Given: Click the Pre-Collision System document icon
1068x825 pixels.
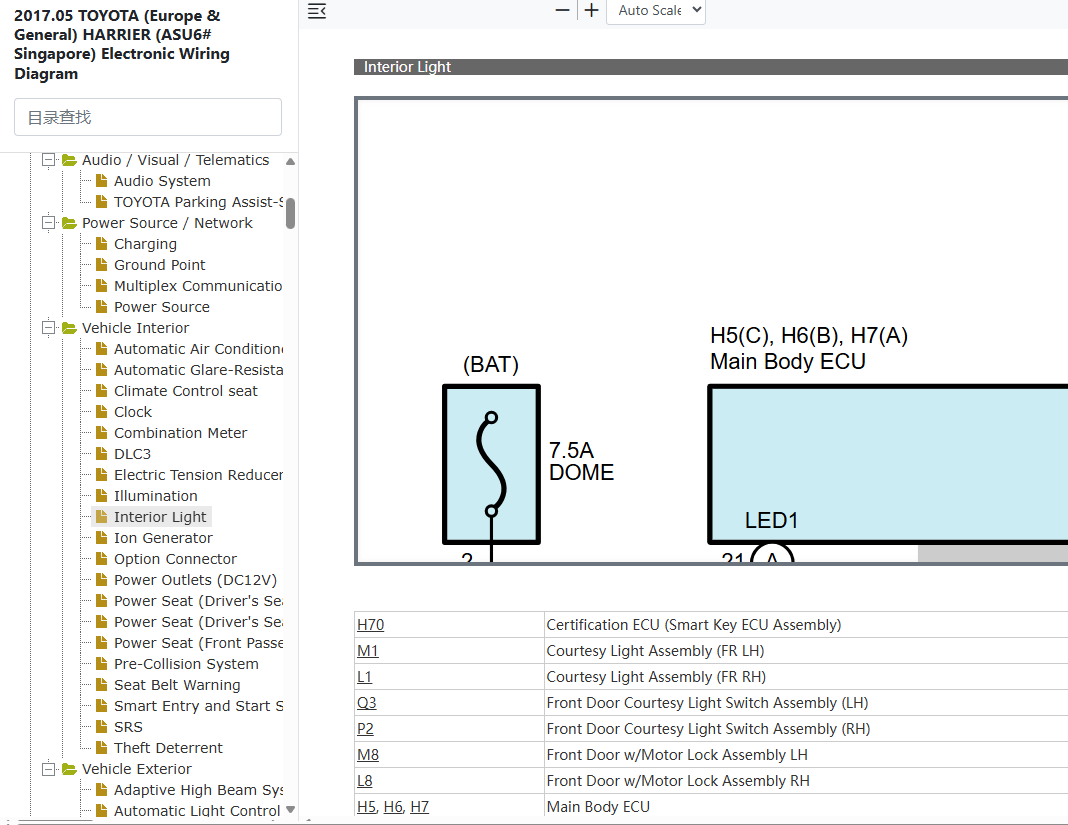Looking at the screenshot, I should pyautogui.click(x=101, y=664).
